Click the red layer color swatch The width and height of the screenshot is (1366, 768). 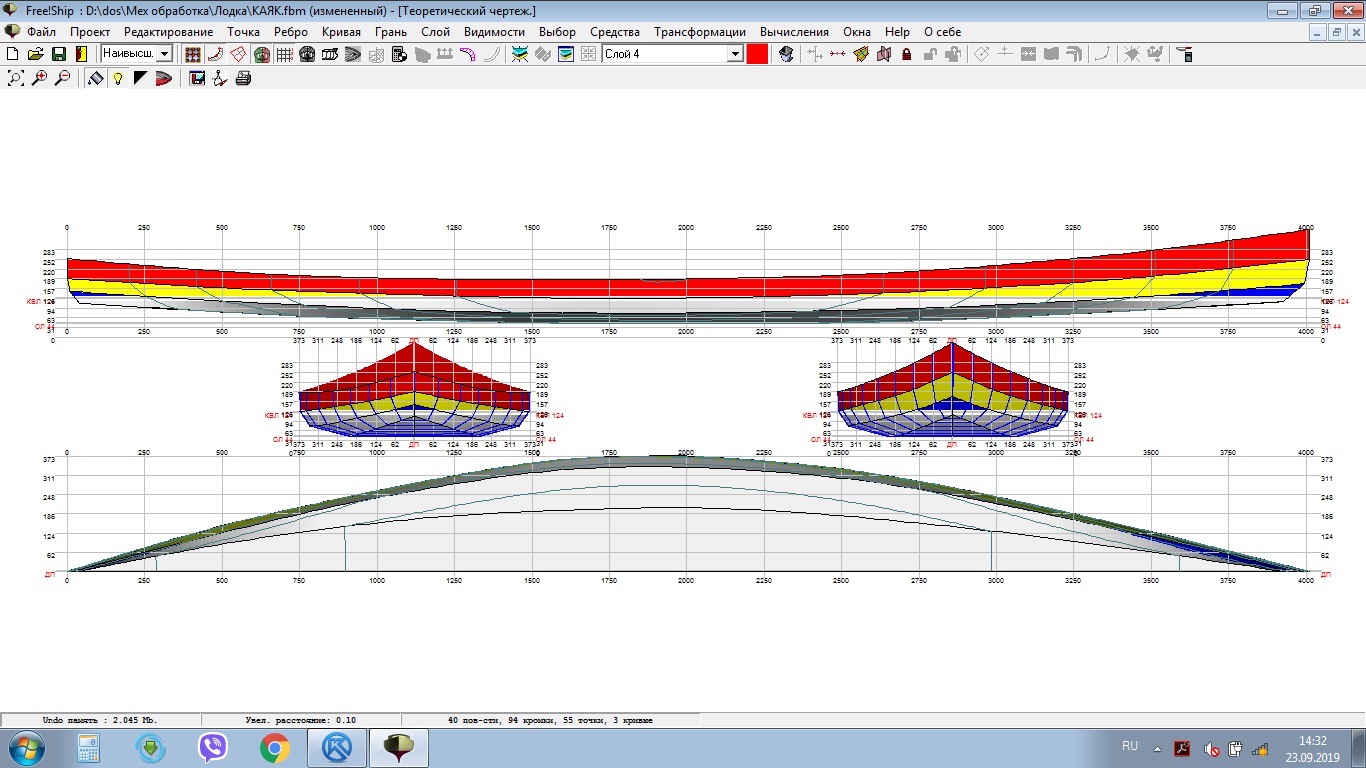tap(757, 54)
